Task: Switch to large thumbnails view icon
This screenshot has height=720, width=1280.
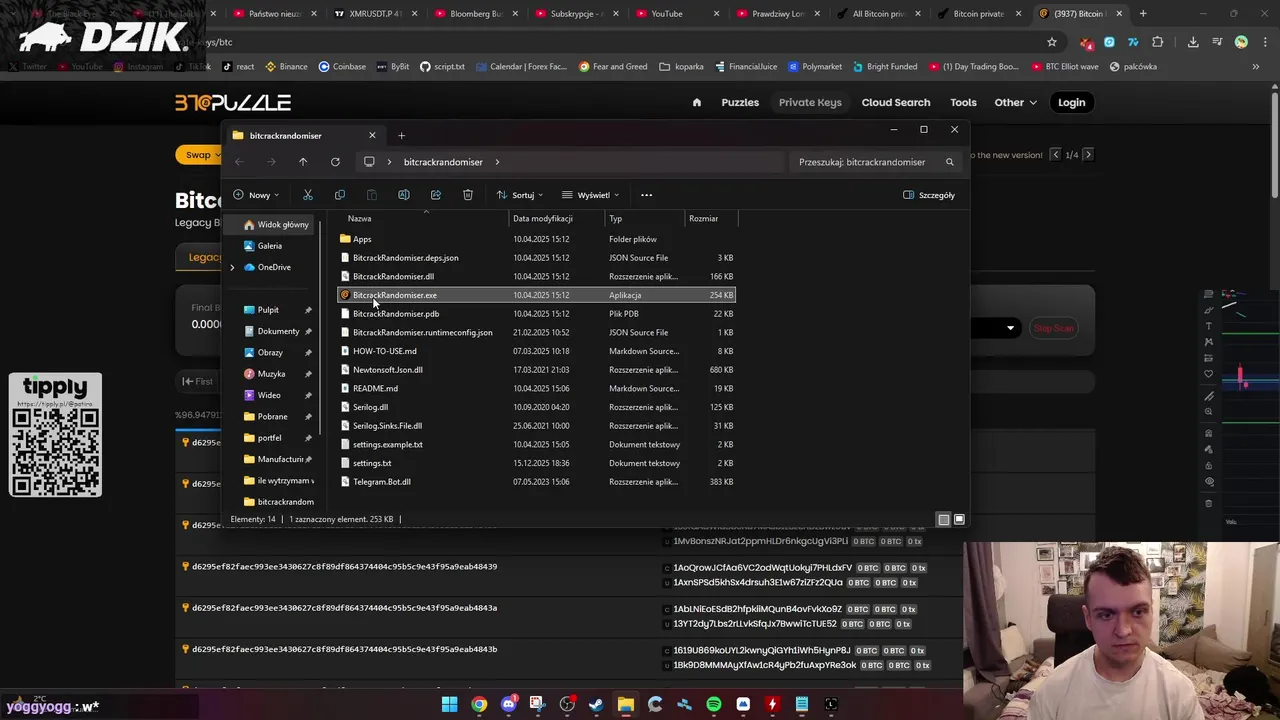Action: pyautogui.click(x=959, y=519)
